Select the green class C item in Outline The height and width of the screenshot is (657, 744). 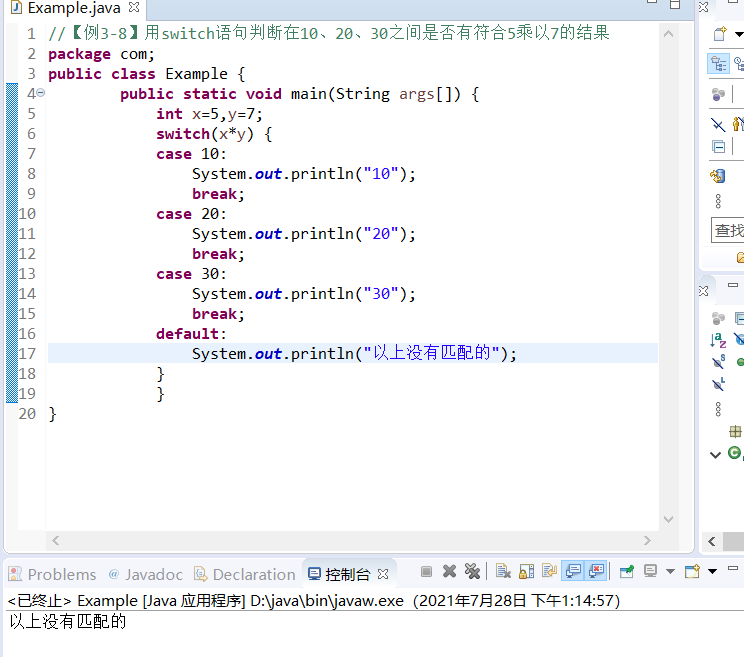tap(735, 453)
